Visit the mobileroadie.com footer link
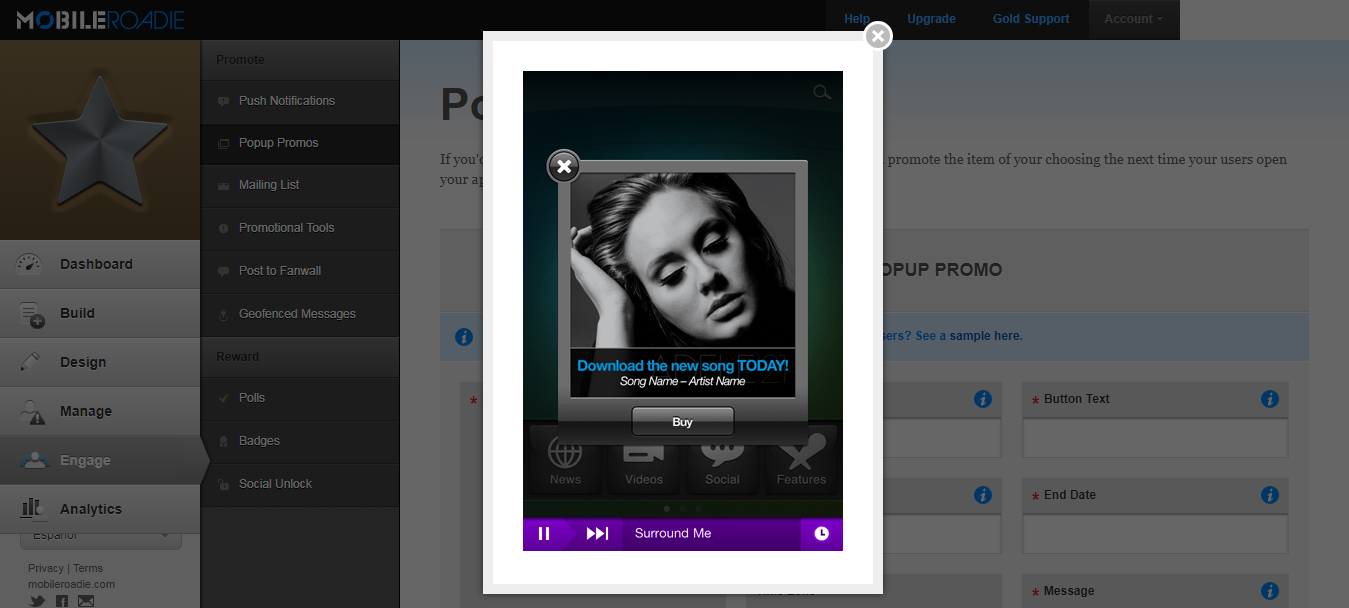1349x608 pixels. (71, 584)
